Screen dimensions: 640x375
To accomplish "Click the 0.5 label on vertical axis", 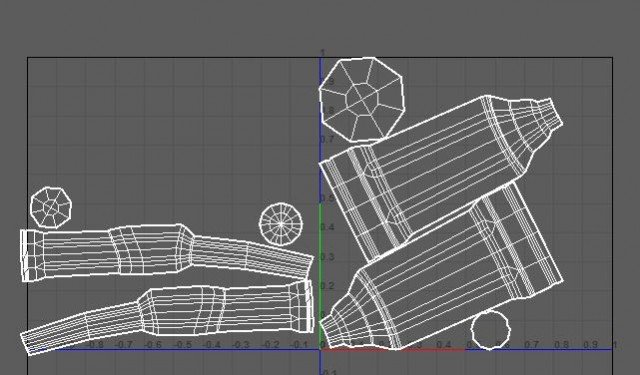I will pos(328,198).
